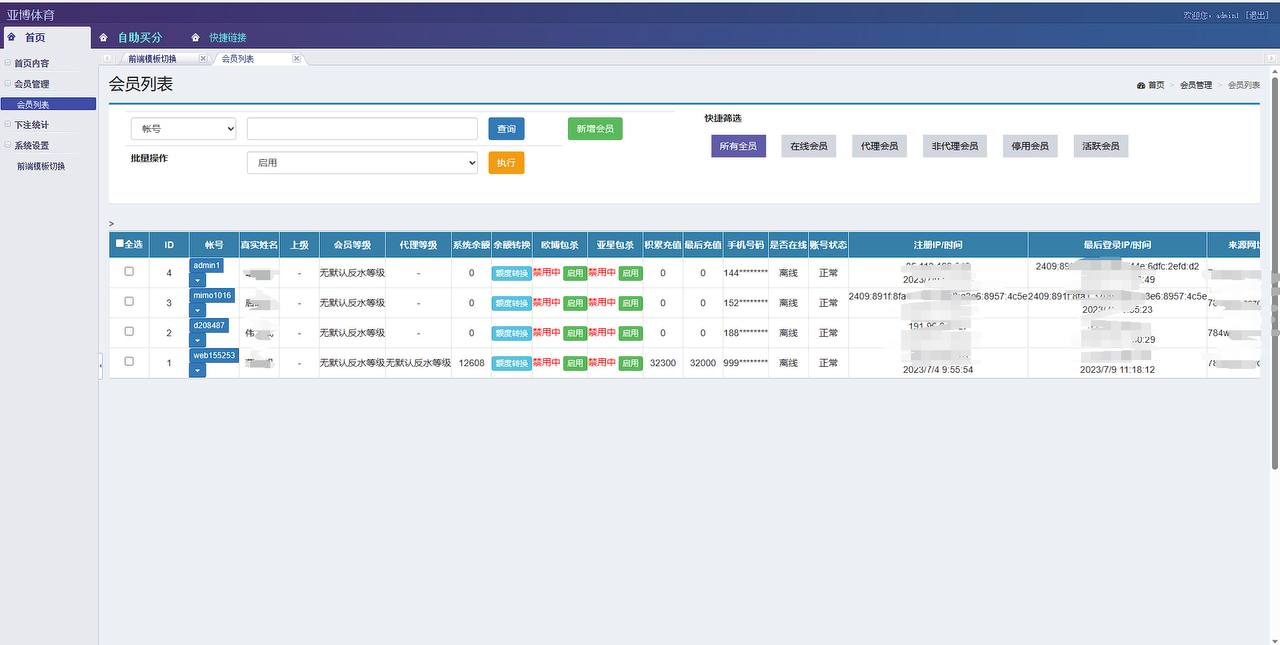Click the dashboard icon in the breadcrumb
1280x645 pixels.
point(1141,86)
